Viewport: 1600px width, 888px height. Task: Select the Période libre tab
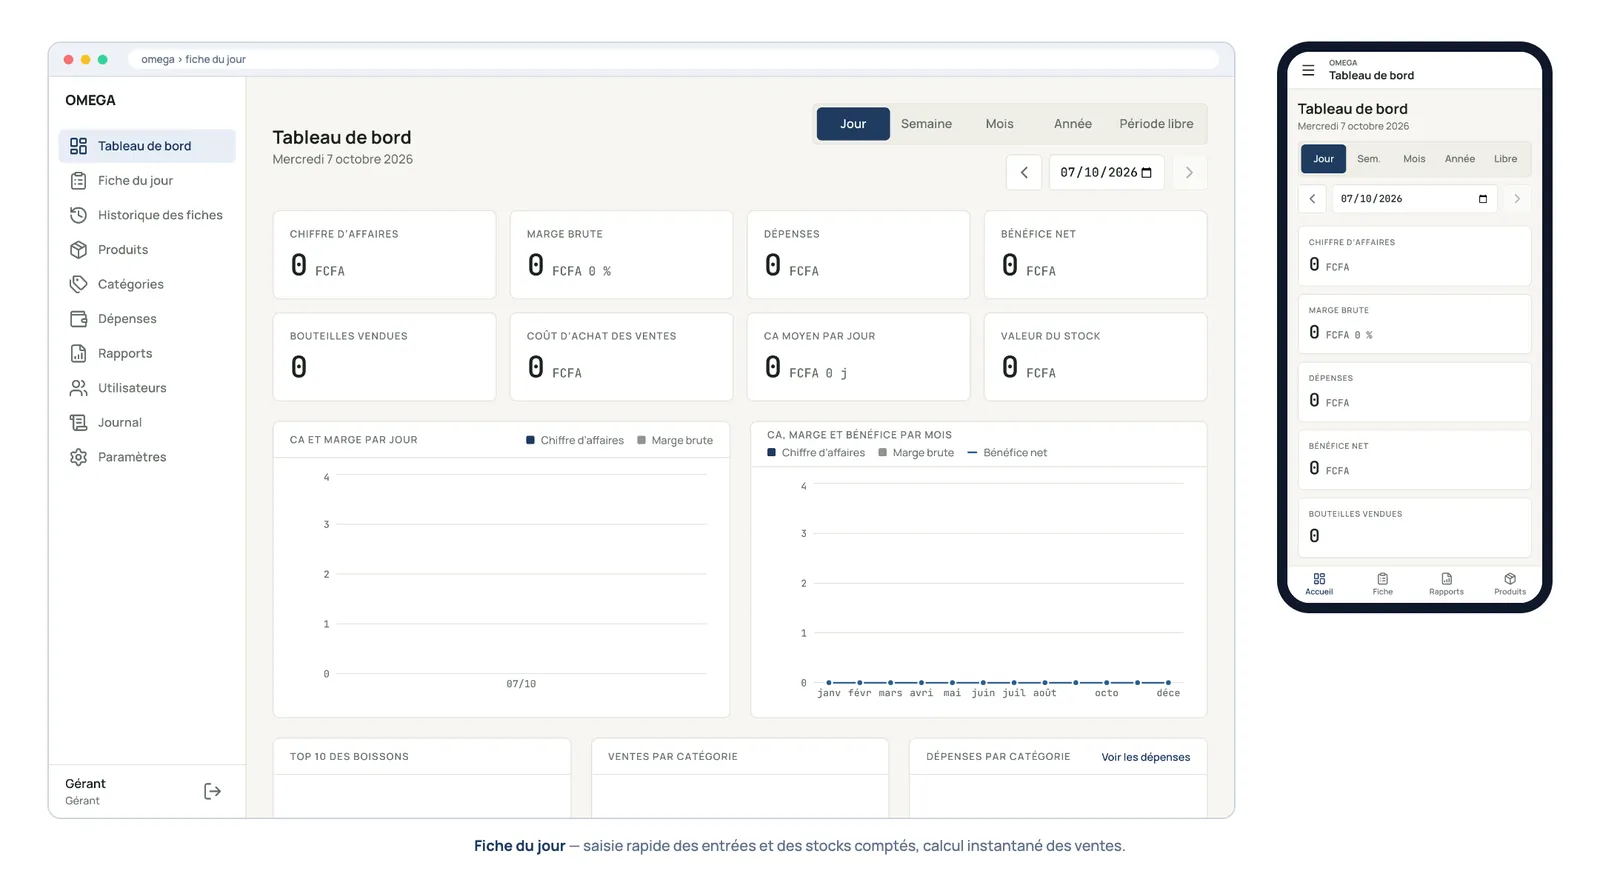(1156, 124)
